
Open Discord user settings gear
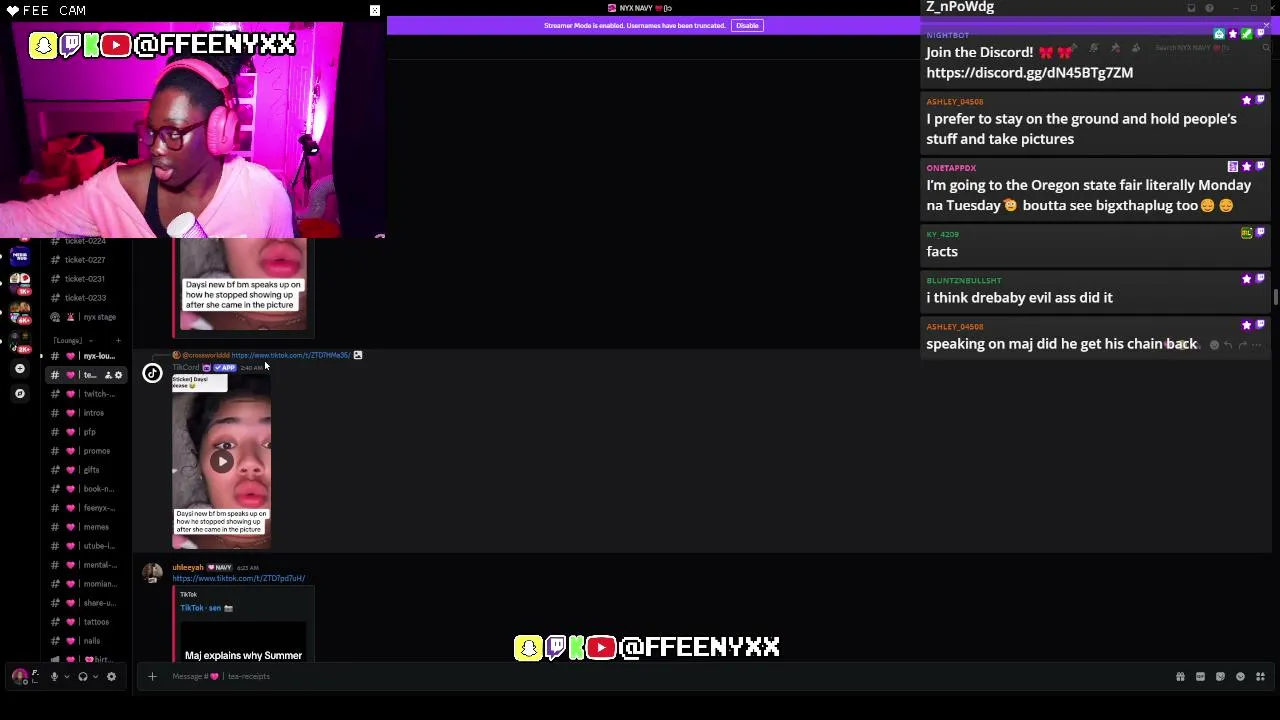tap(111, 676)
